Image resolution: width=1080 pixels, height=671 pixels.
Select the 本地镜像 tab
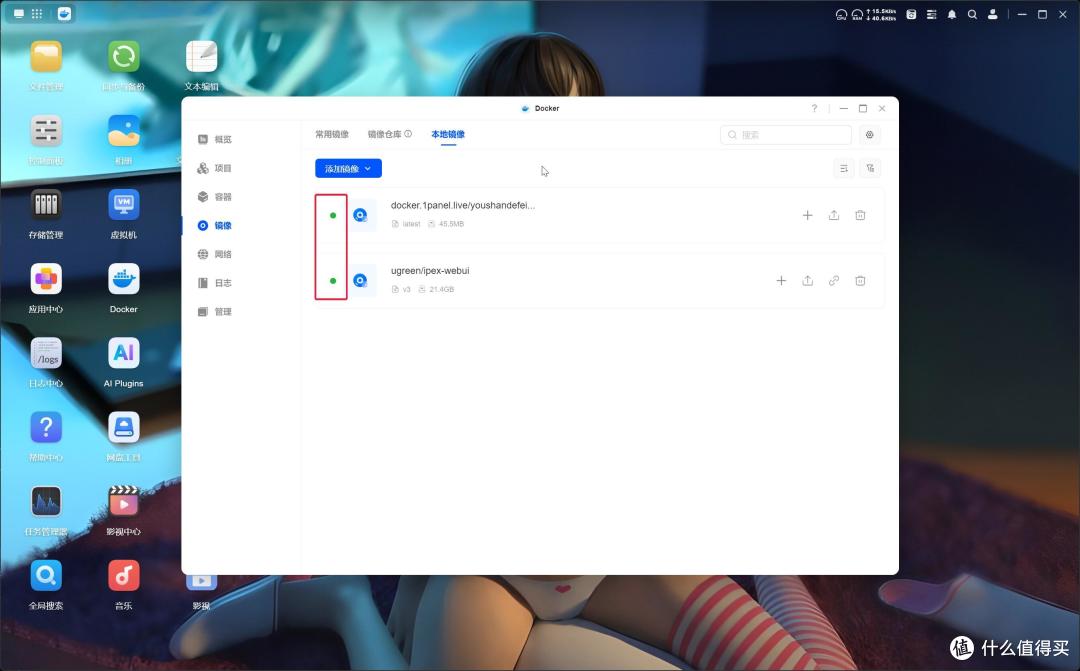coord(448,134)
